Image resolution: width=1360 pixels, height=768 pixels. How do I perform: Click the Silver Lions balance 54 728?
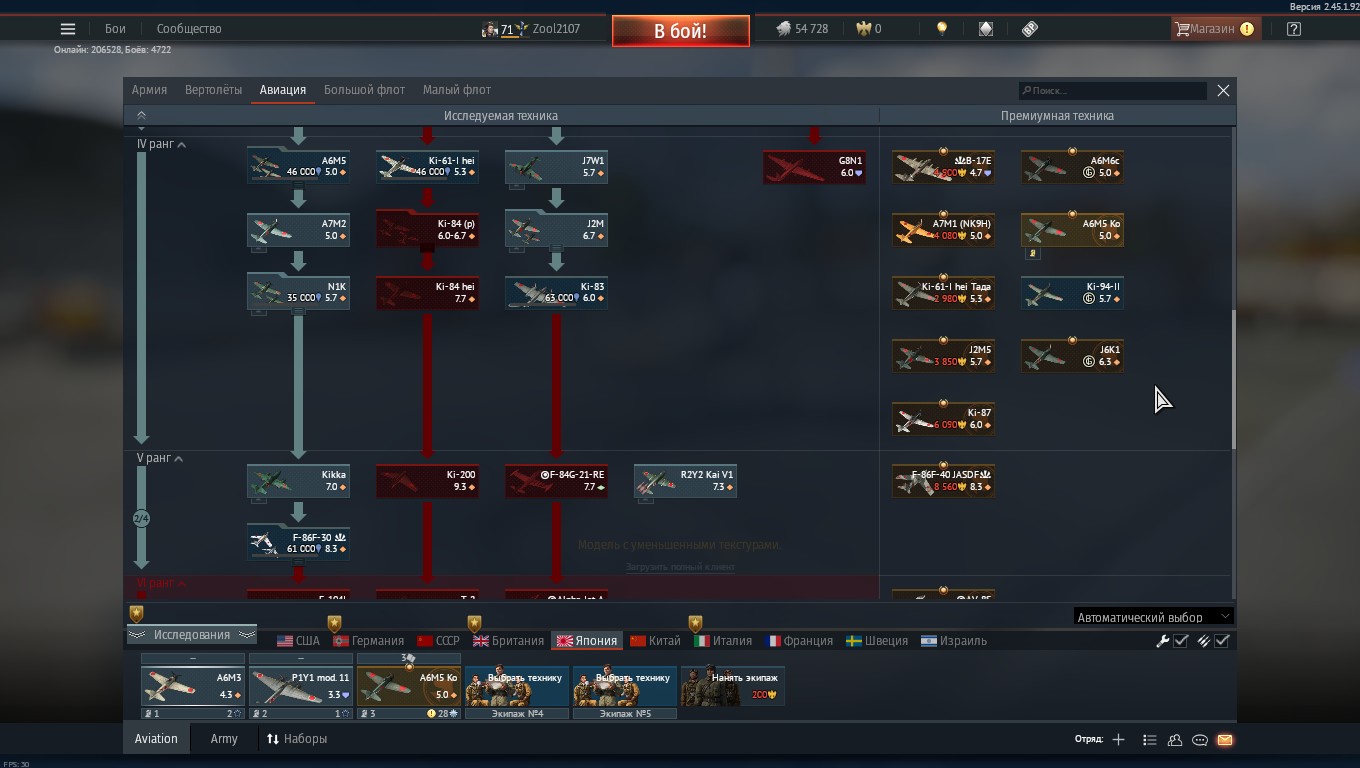(x=802, y=29)
